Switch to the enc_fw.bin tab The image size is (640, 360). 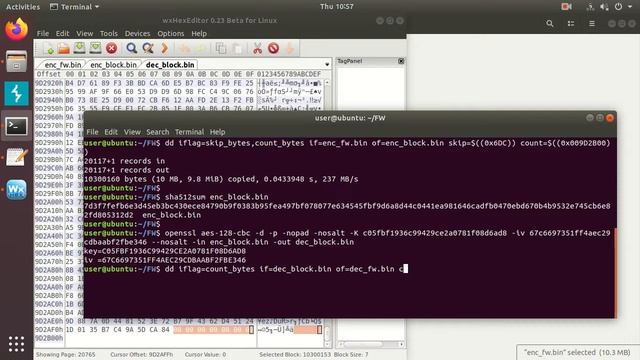click(x=62, y=65)
